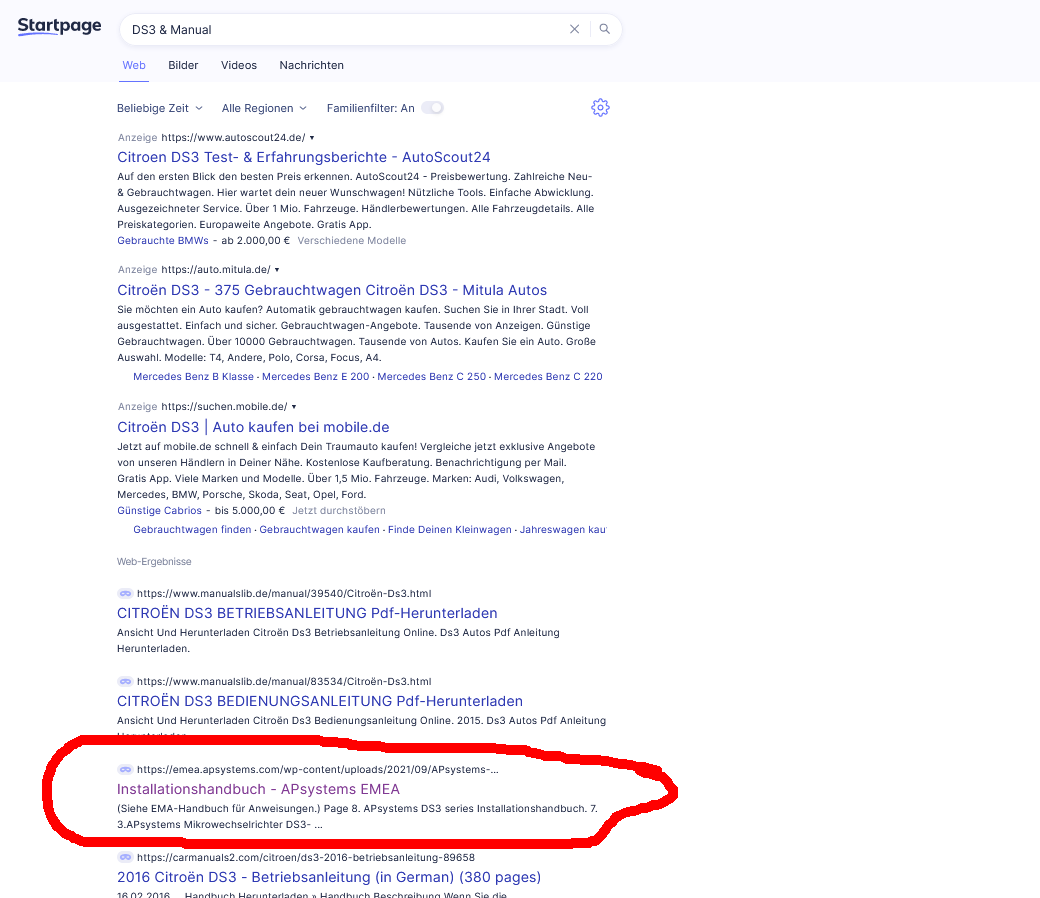Switch to the Web tab
This screenshot has width=1040, height=898.
pos(134,65)
